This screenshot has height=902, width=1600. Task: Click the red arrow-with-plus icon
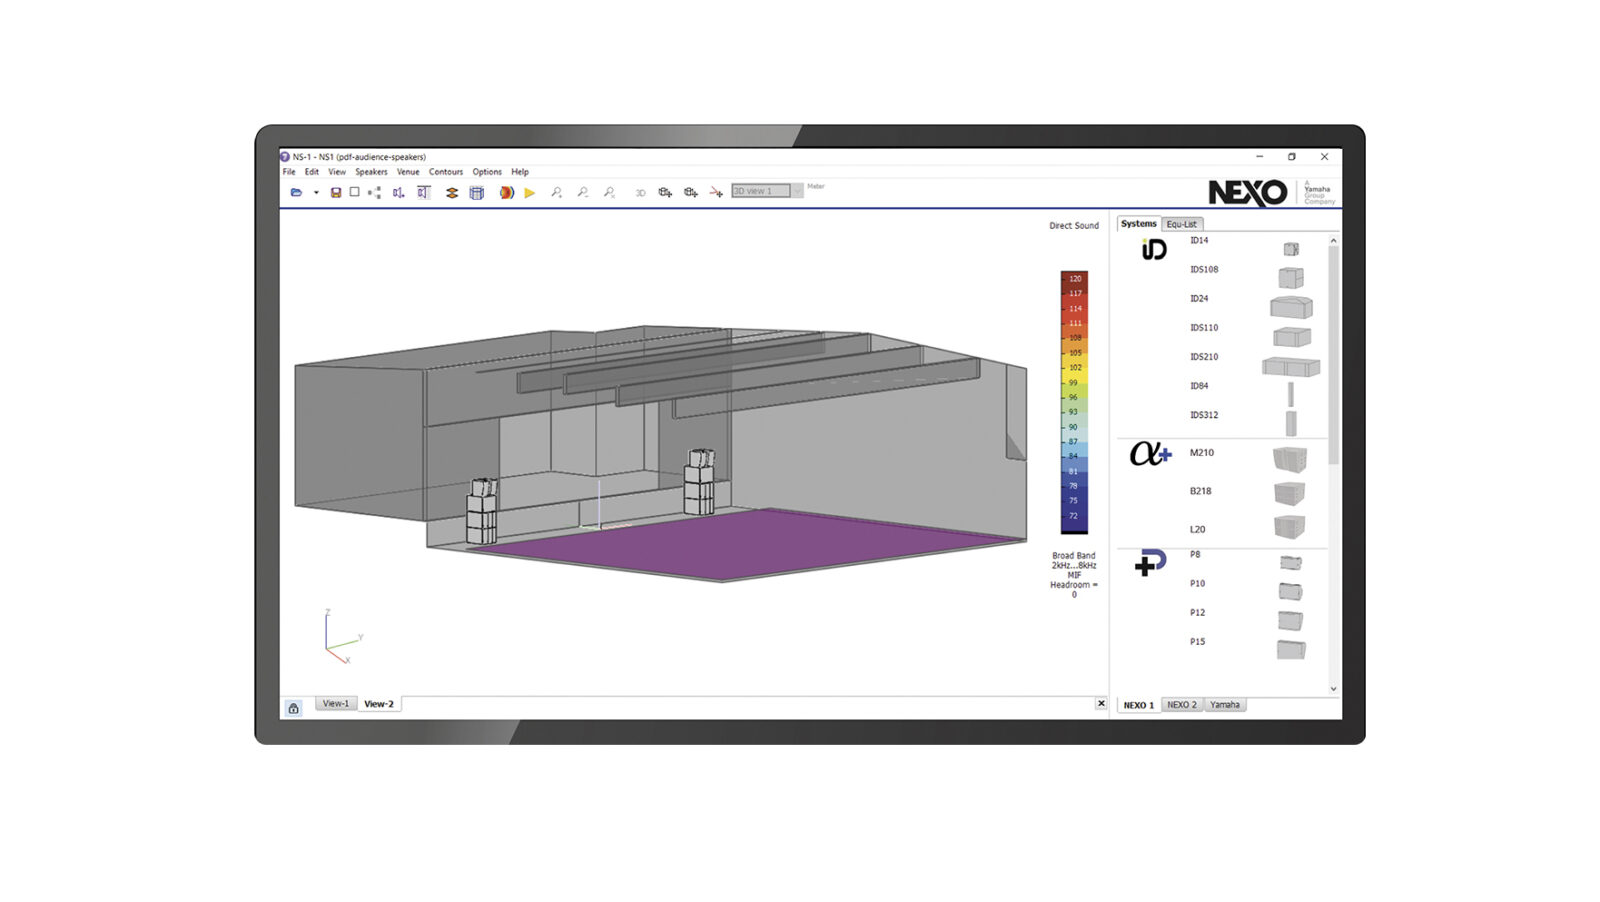[716, 192]
